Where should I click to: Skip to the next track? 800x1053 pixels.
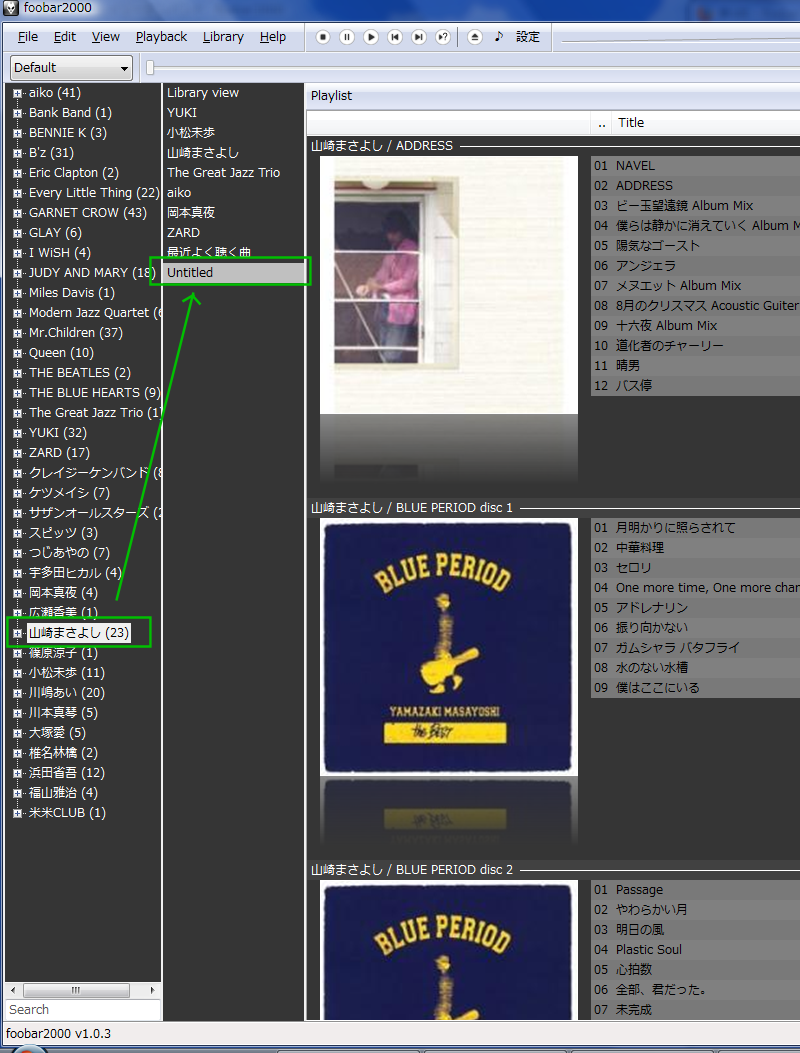[418, 37]
